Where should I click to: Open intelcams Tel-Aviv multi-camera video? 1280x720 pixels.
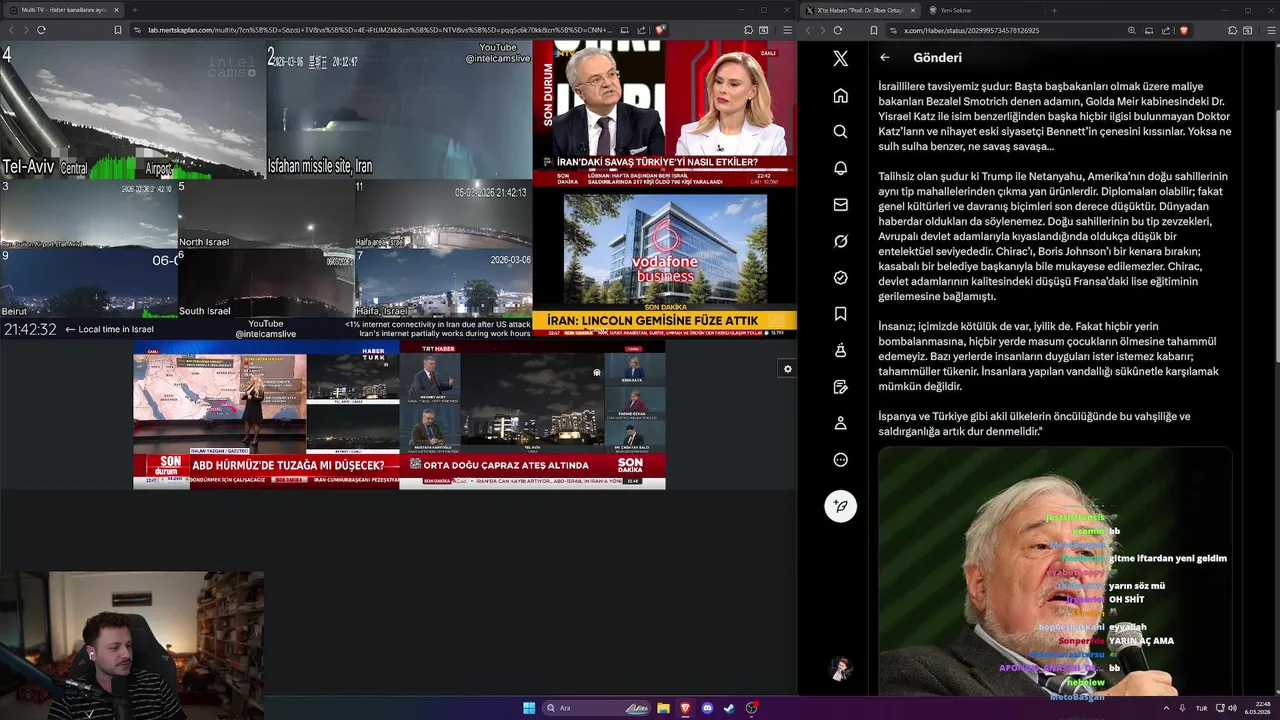pyautogui.click(x=265, y=190)
